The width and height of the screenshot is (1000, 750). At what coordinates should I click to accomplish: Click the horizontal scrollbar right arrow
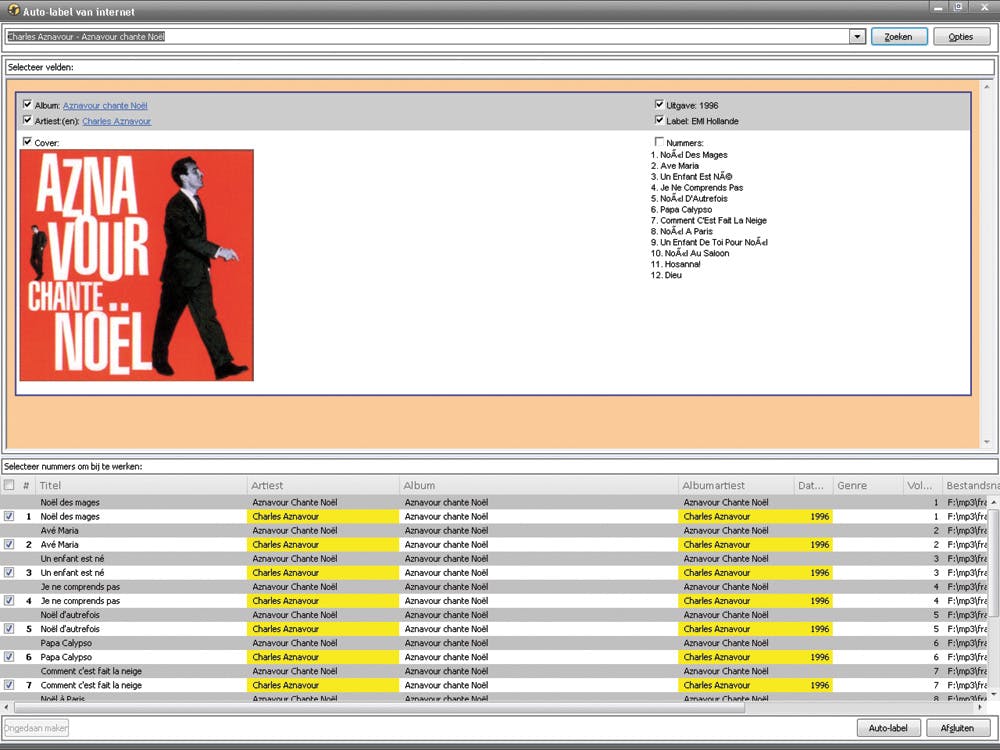(x=981, y=707)
